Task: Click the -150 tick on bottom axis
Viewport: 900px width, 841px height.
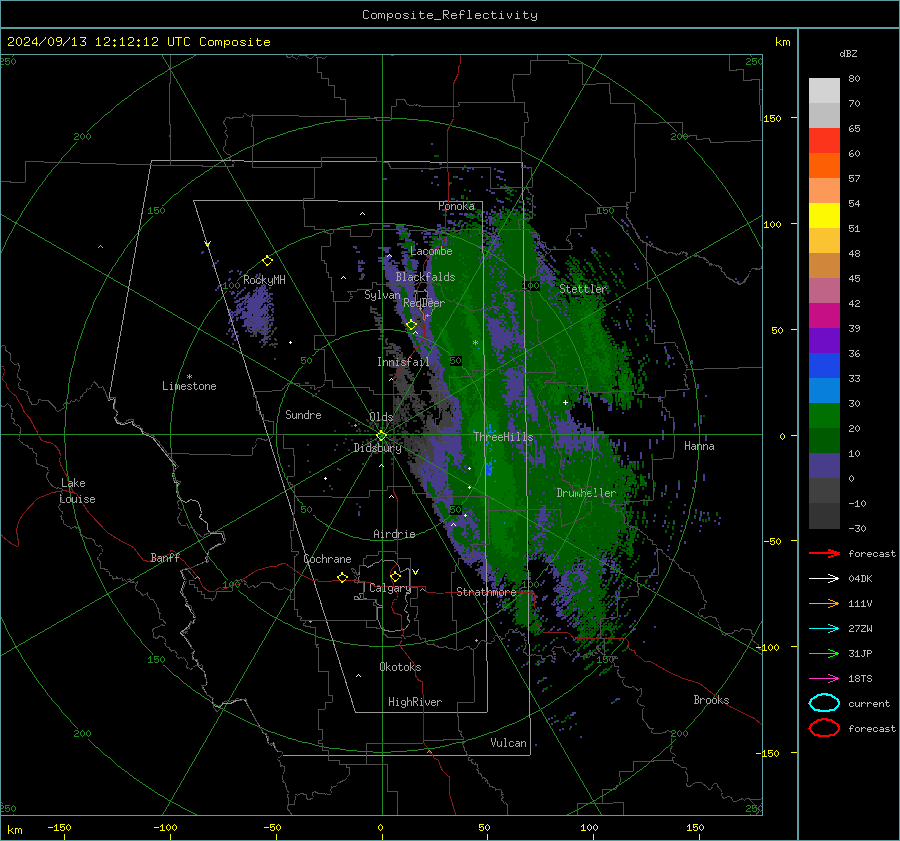Action: pos(59,827)
